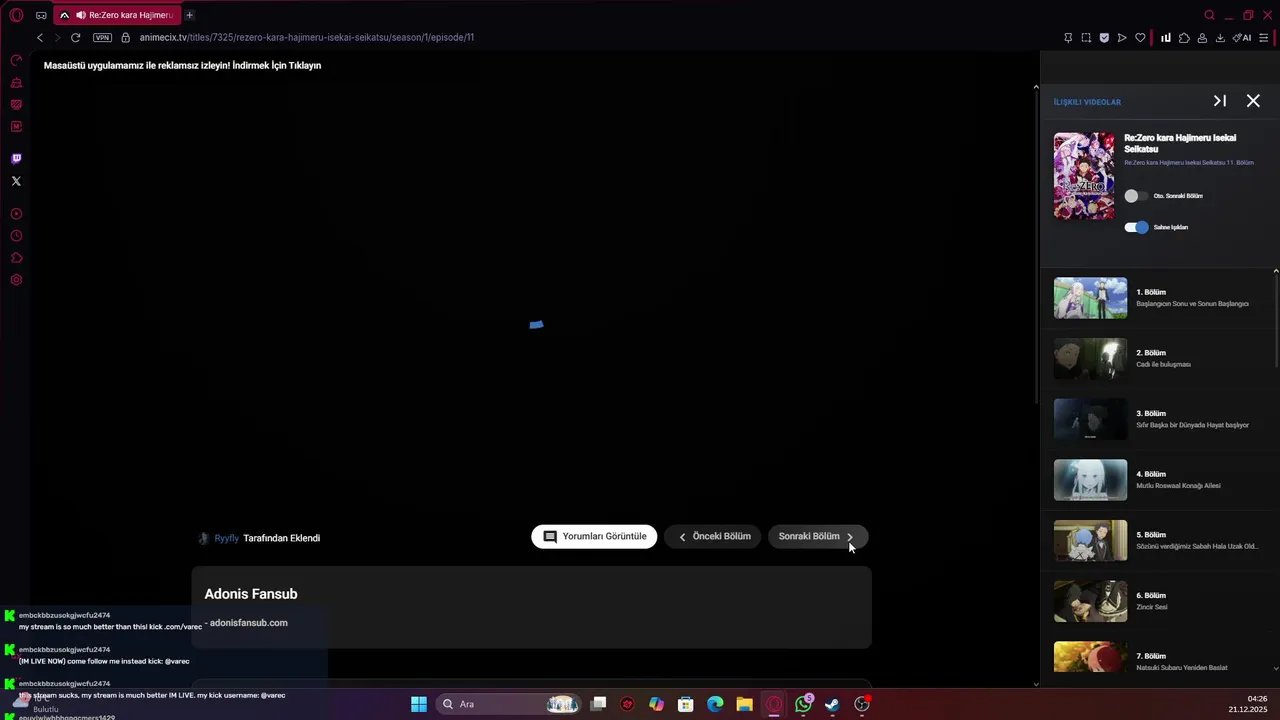Open WhatsApp from the taskbar
1280x720 pixels.
(x=803, y=704)
